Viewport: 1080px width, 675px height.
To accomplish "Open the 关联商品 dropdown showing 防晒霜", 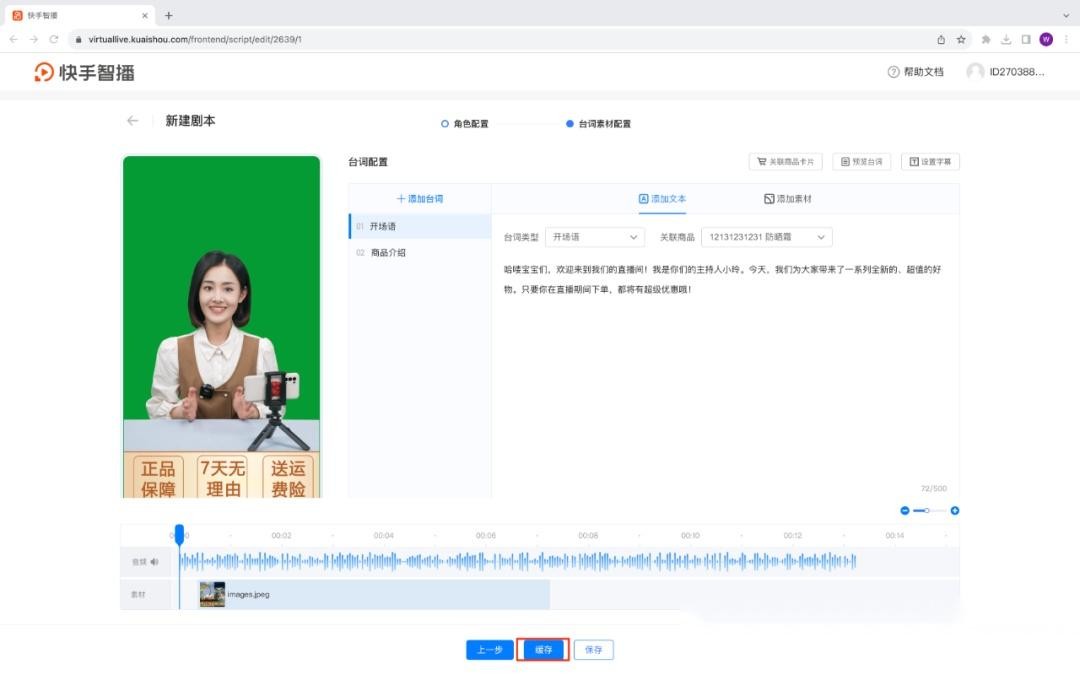I will pyautogui.click(x=767, y=237).
